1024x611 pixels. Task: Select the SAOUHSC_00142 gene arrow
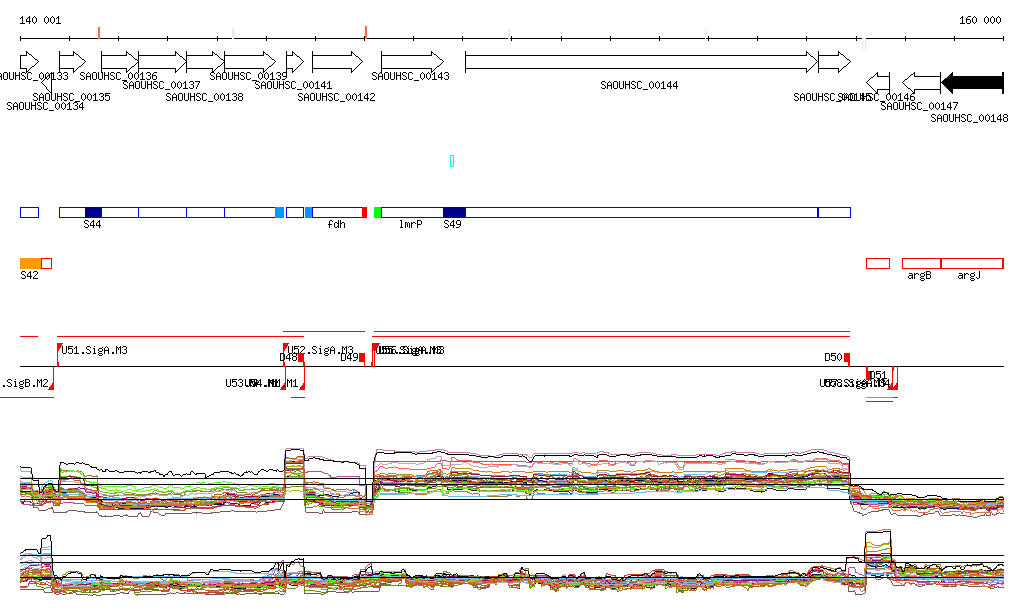pyautogui.click(x=337, y=62)
